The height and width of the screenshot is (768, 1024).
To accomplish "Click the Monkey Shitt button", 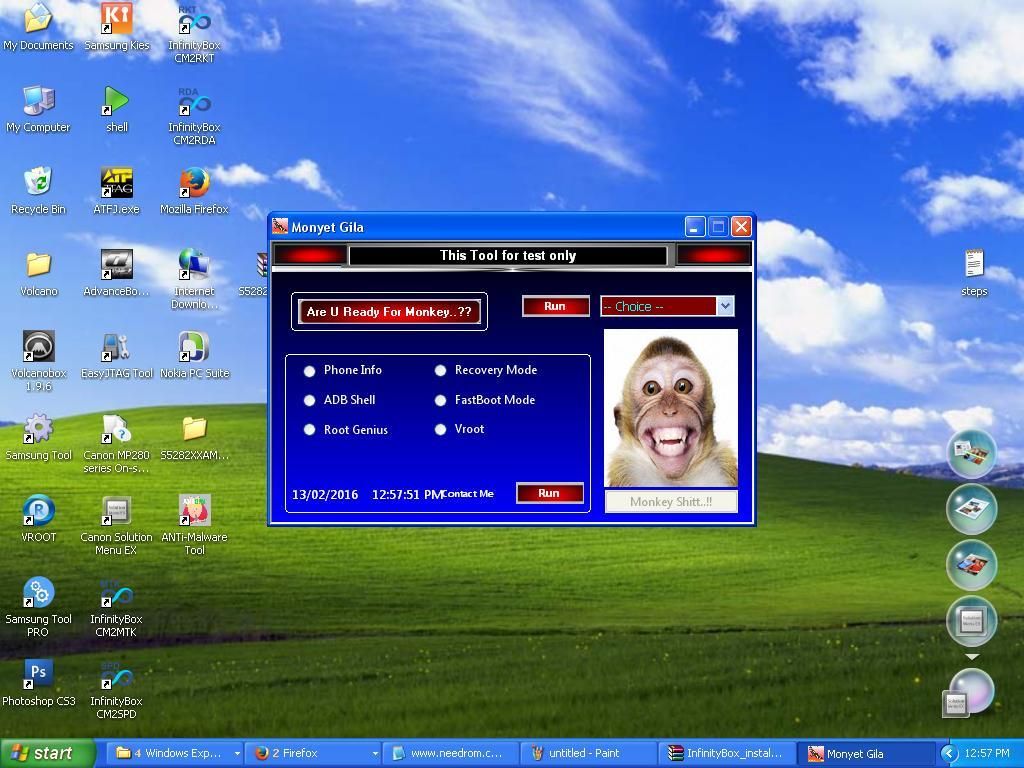I will click(x=671, y=502).
